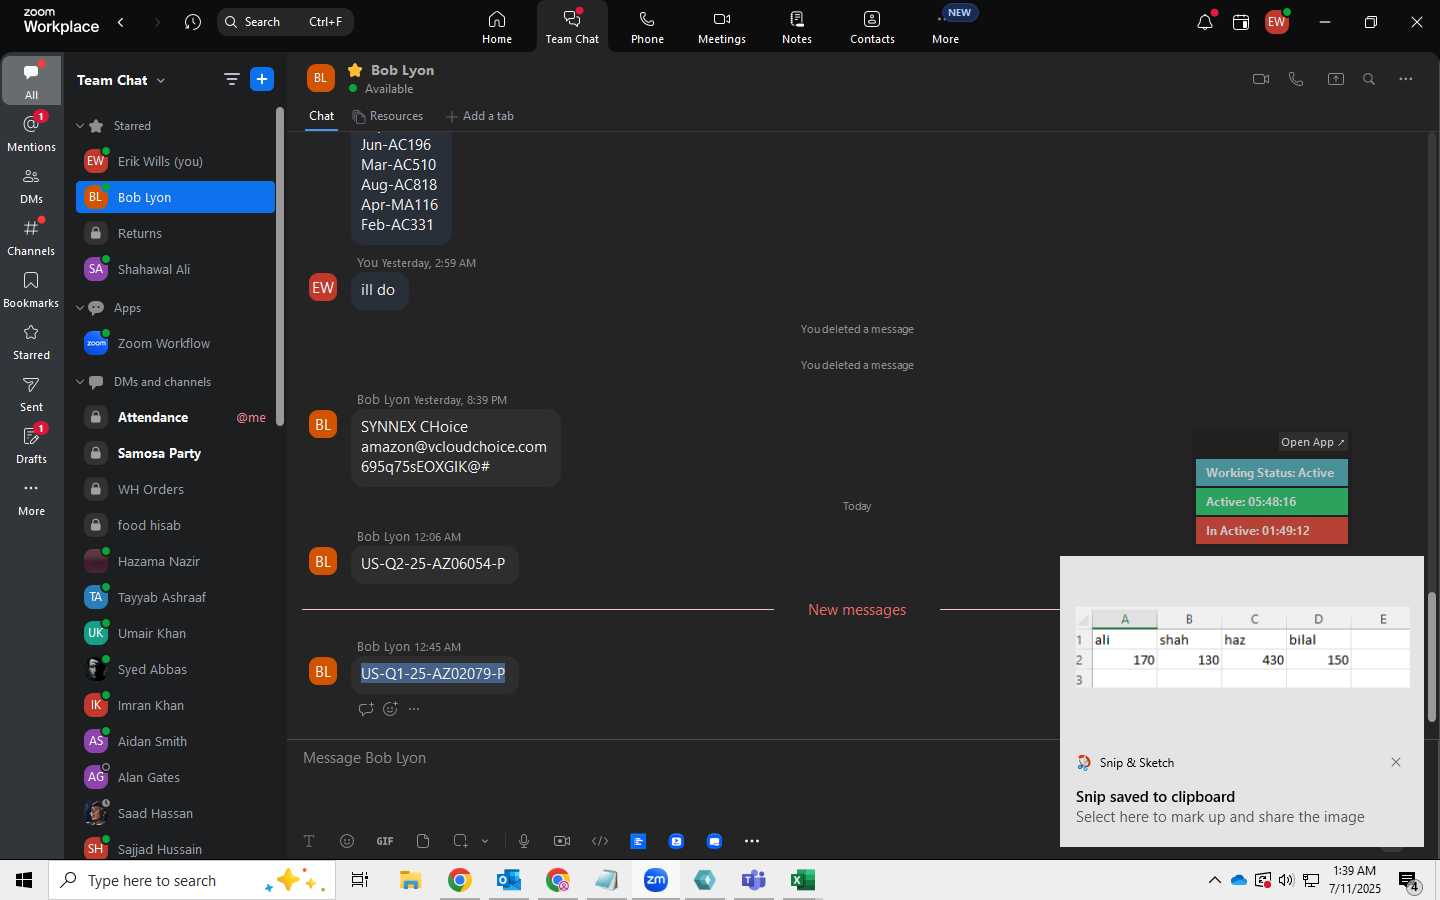The width and height of the screenshot is (1440, 900).
Task: Reply to US-Q1-25-AZ02079-P message
Action: [x=366, y=709]
